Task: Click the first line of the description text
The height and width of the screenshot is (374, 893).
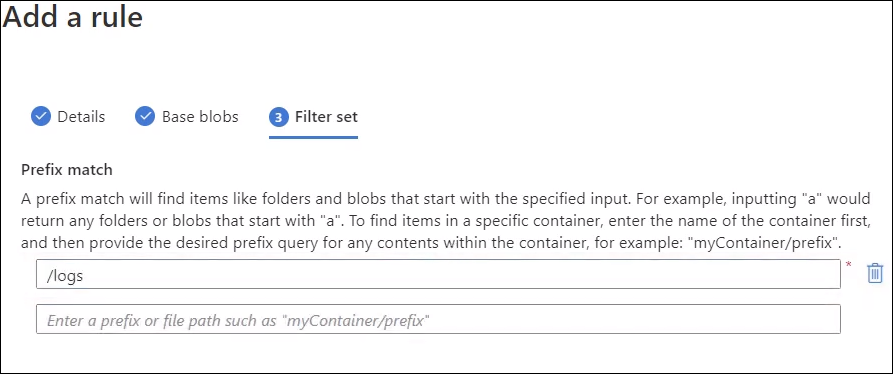Action: click(x=446, y=200)
